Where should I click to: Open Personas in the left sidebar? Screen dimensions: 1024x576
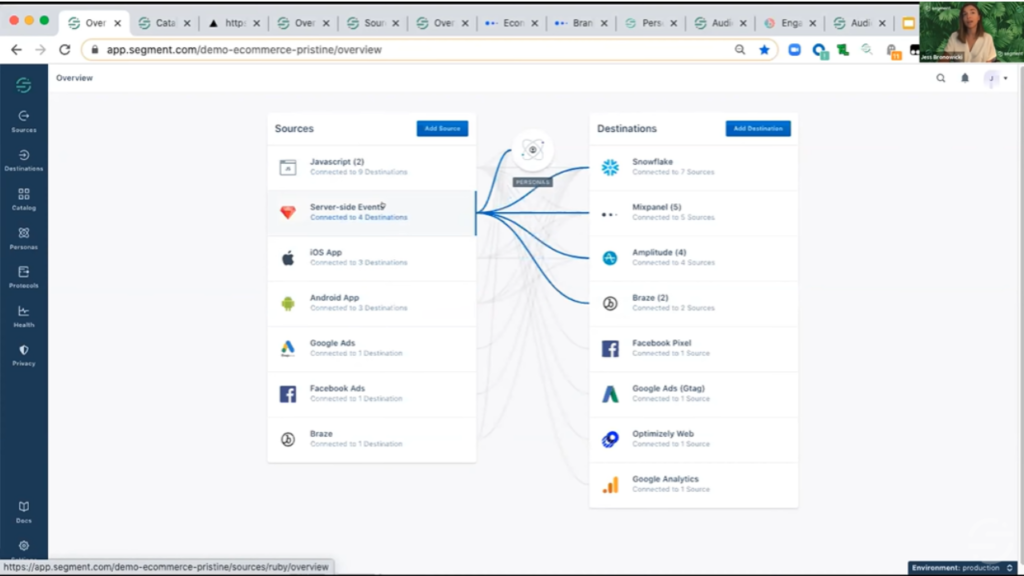coord(24,238)
